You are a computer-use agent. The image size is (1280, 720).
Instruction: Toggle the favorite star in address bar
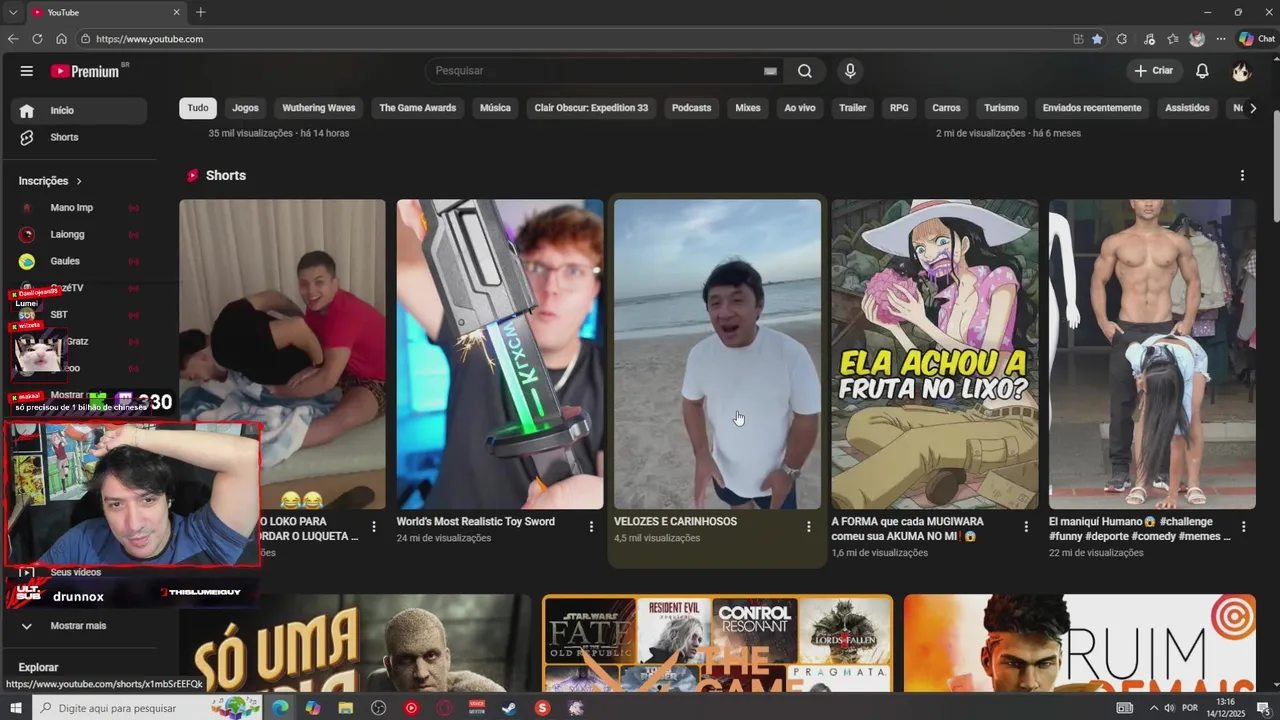[x=1097, y=39]
